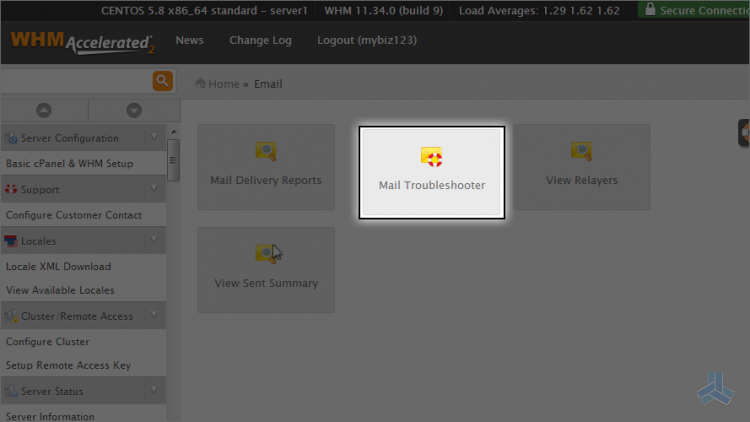Open View Available Locales

click(x=60, y=290)
